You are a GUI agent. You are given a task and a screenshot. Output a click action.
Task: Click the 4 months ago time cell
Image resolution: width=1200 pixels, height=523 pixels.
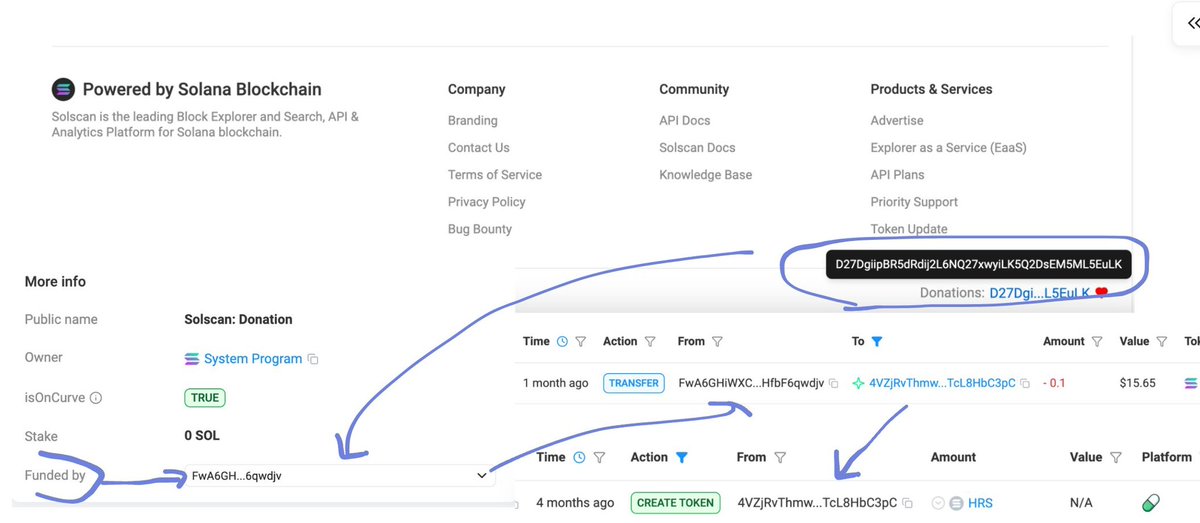tap(575, 503)
